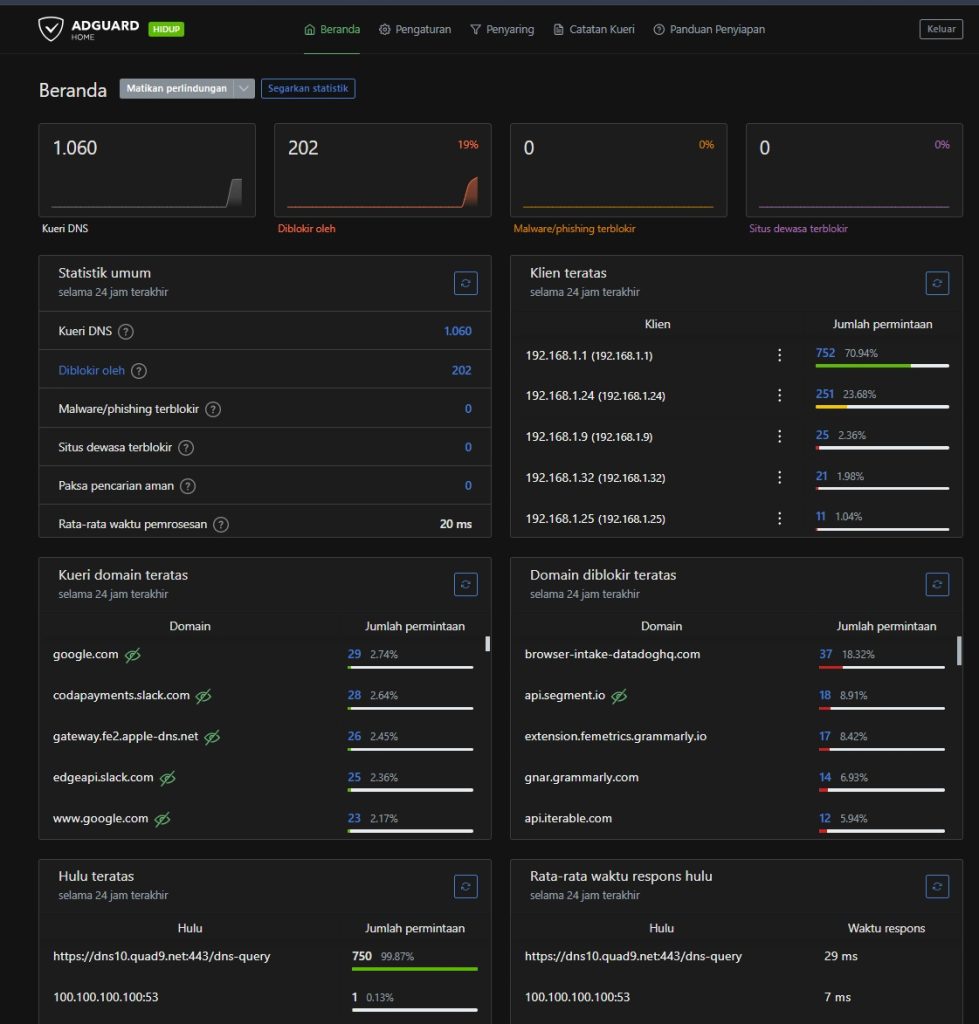
Task: Open options menu for client 192.168.1.1
Action: (x=779, y=355)
